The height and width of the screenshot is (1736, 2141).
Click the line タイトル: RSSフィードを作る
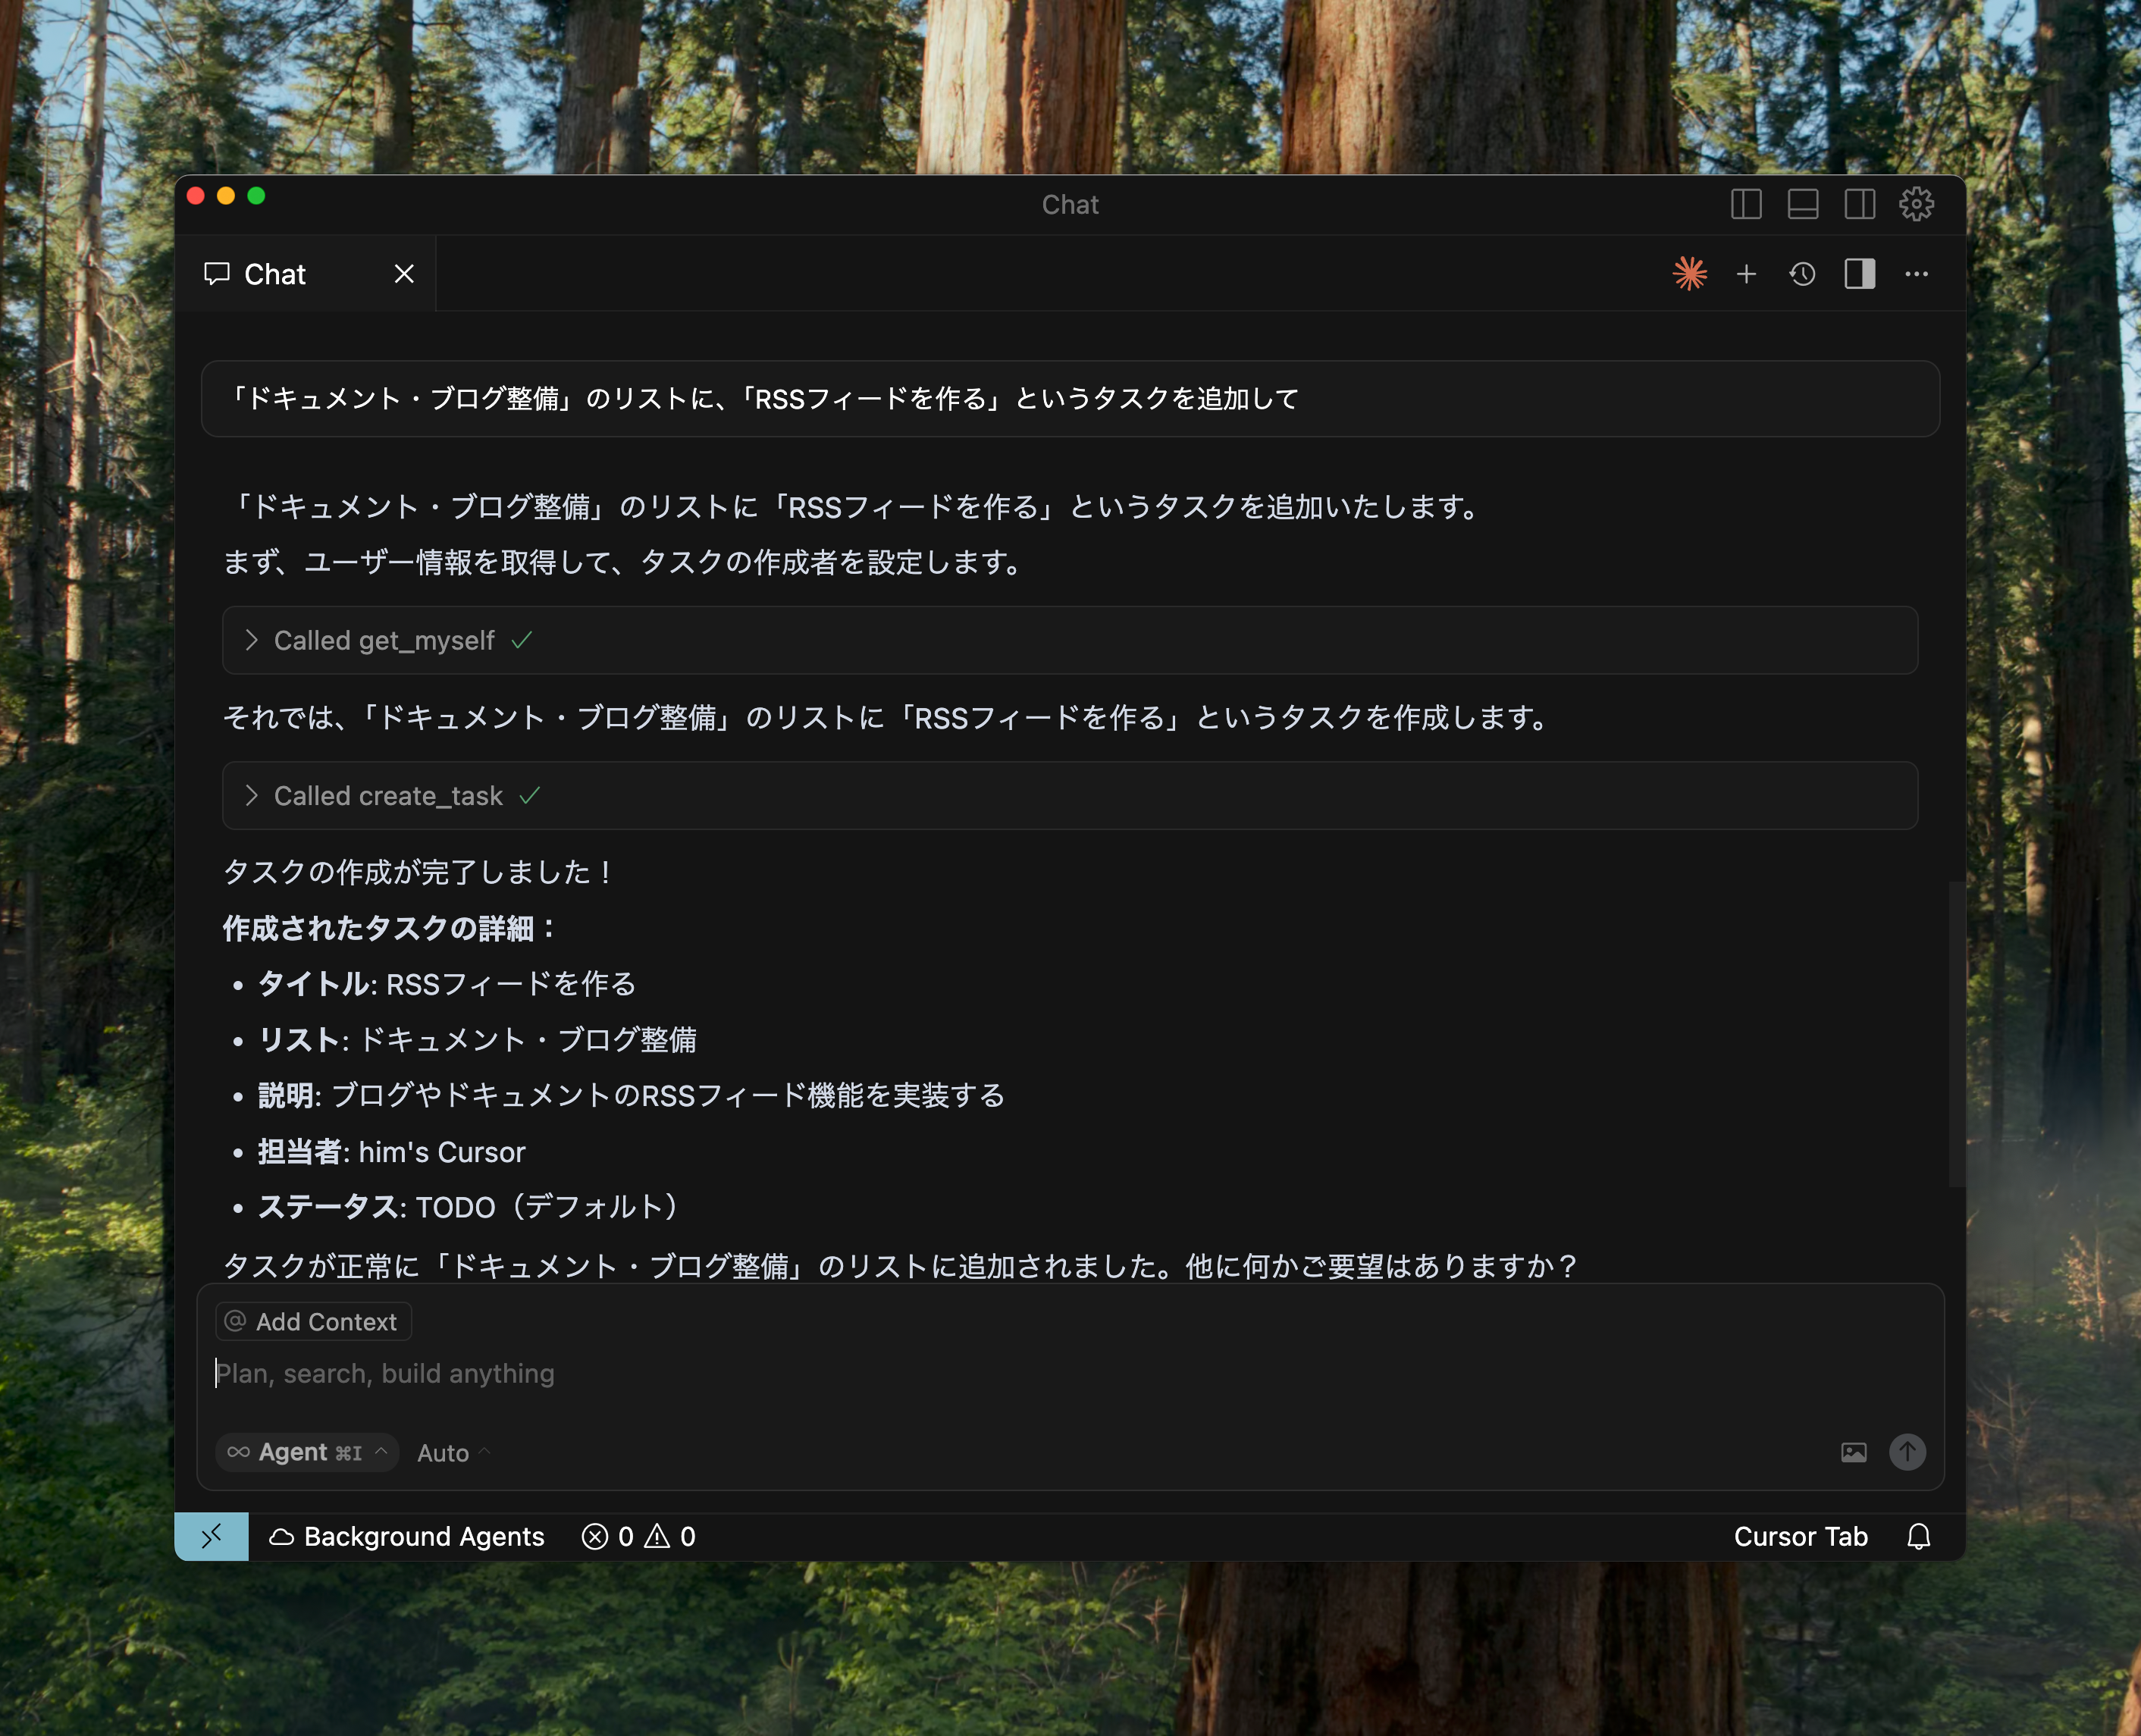(x=447, y=984)
